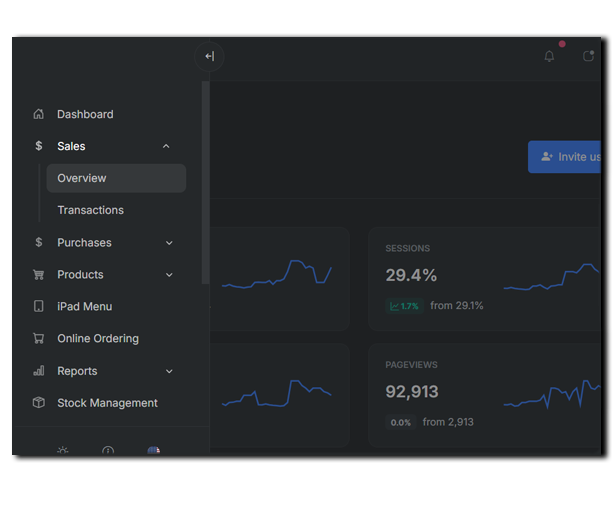The image size is (614, 514).
Task: Click the info circle icon in sidebar footer
Action: (x=108, y=452)
